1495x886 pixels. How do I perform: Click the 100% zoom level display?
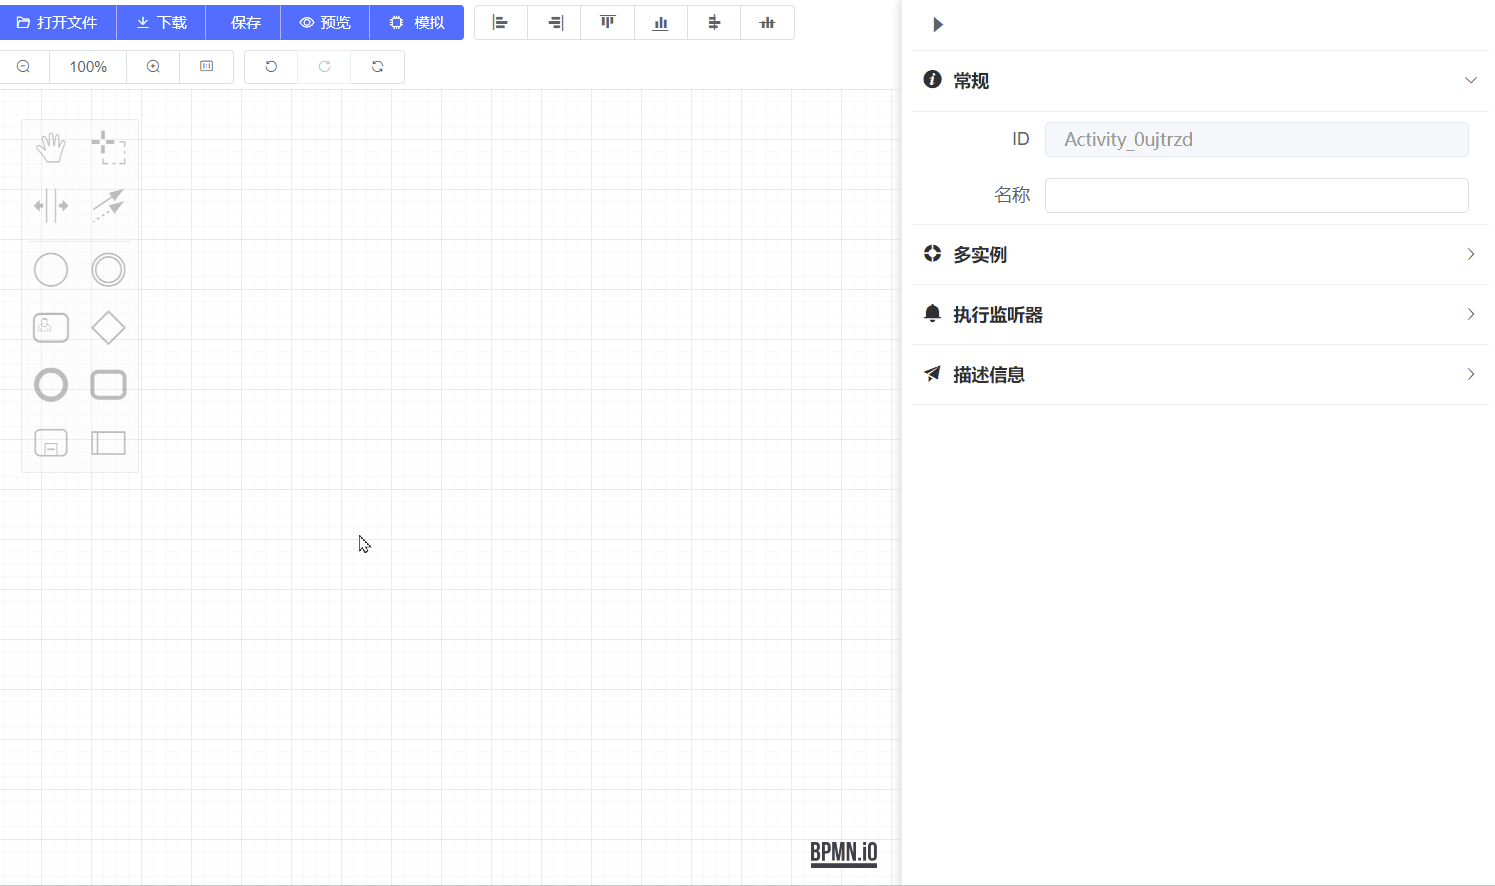pos(88,67)
